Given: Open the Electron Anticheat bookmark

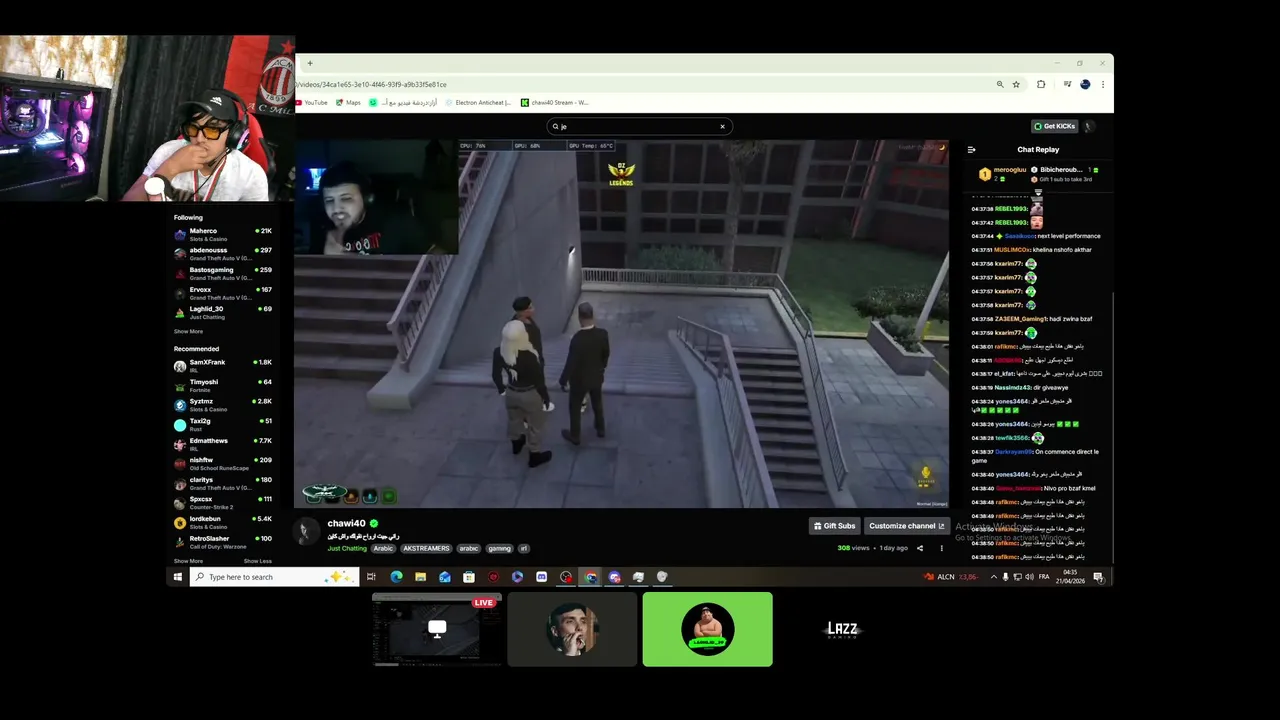Looking at the screenshot, I should pos(478,102).
